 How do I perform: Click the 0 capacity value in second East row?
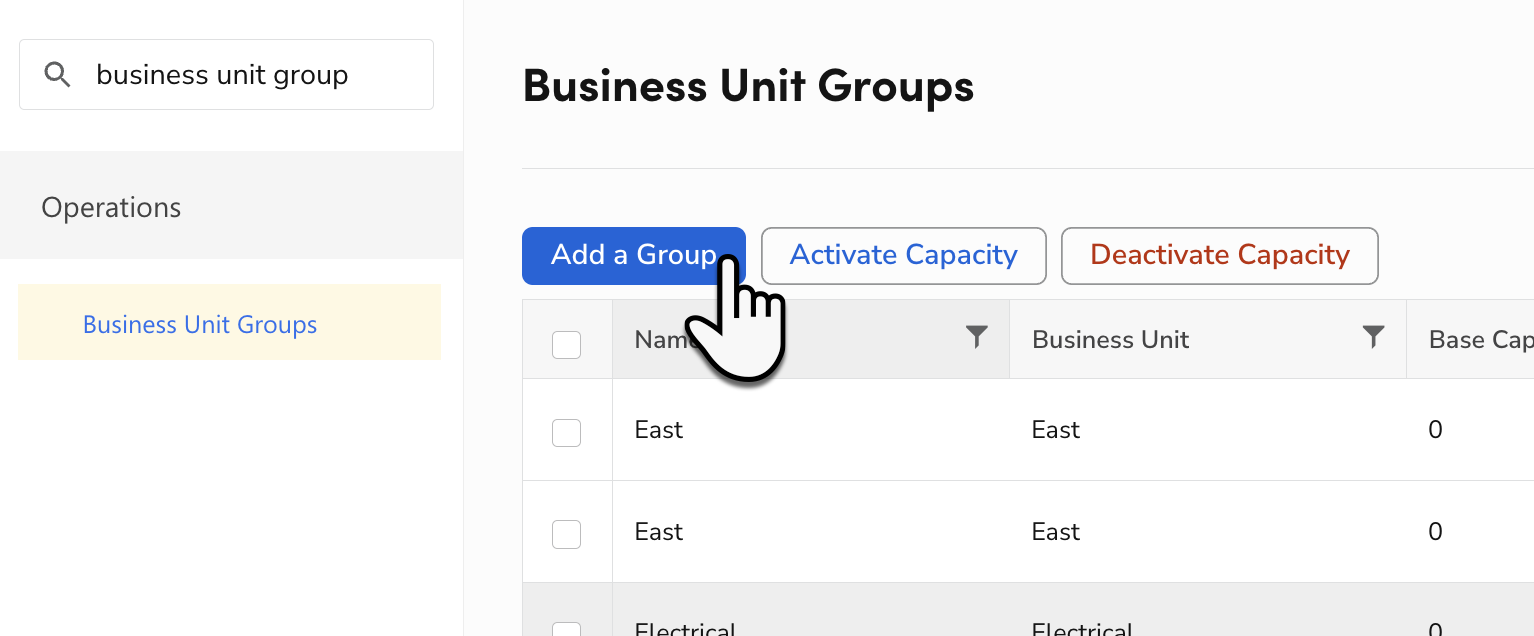point(1436,532)
